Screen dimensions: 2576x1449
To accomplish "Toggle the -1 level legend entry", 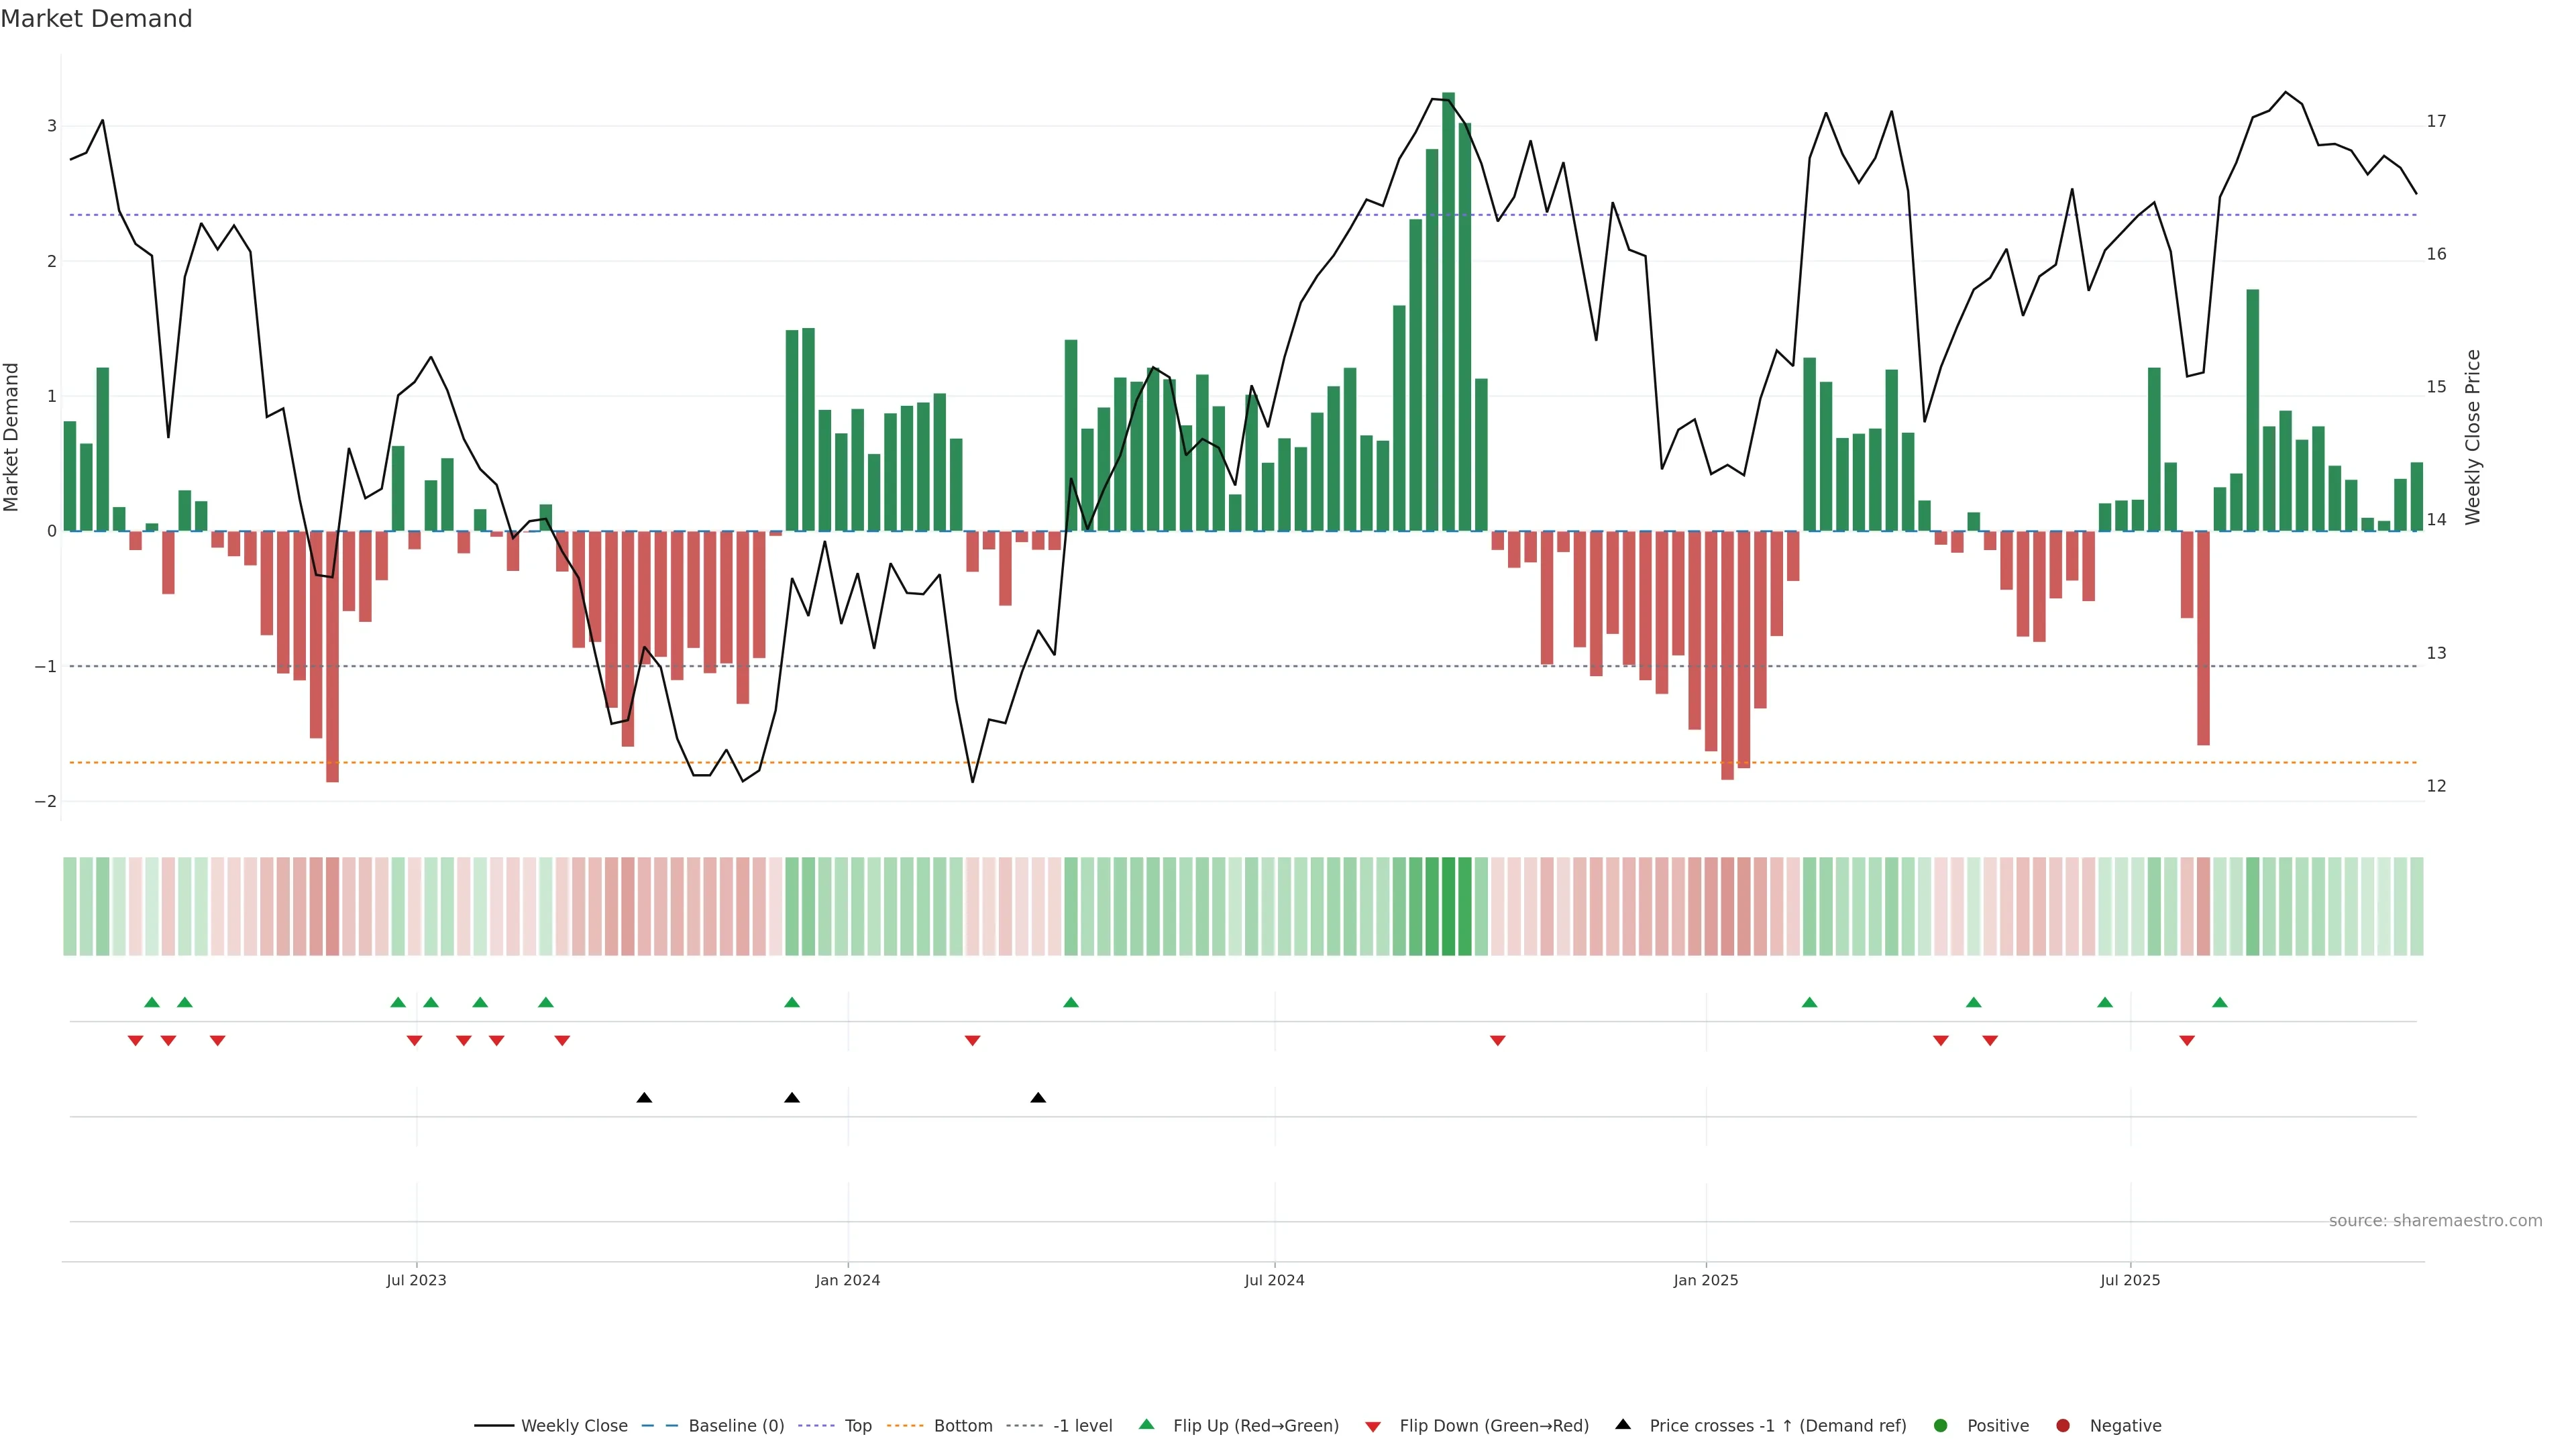I will (x=1082, y=1425).
